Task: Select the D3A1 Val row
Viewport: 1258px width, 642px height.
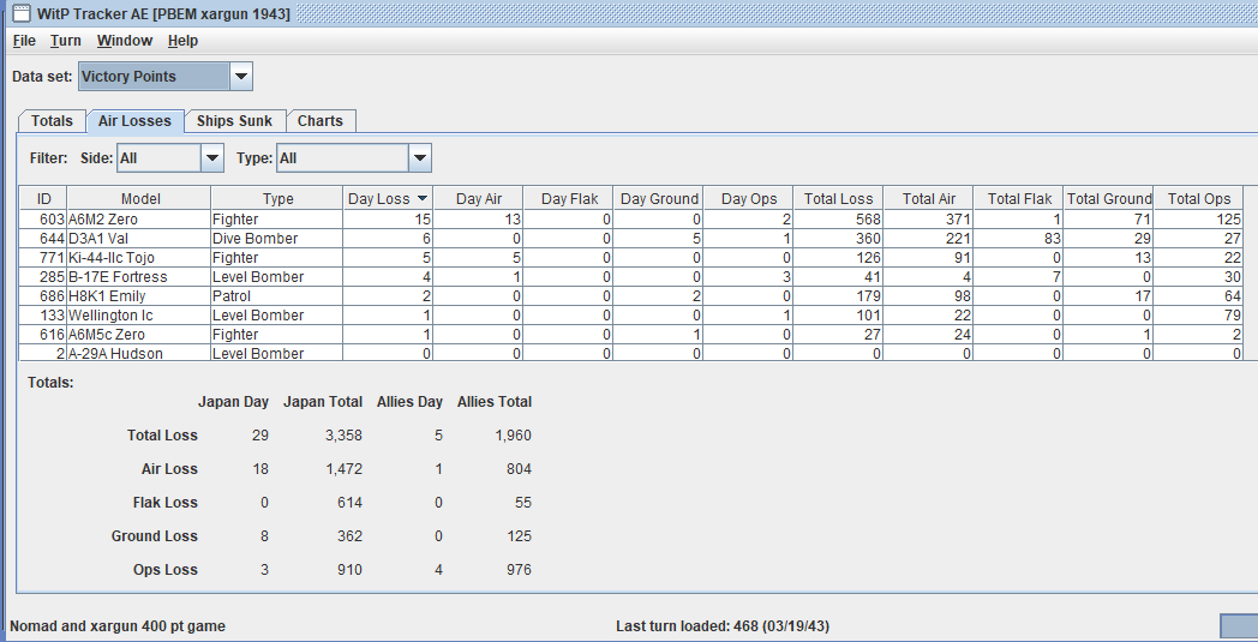Action: tap(631, 238)
